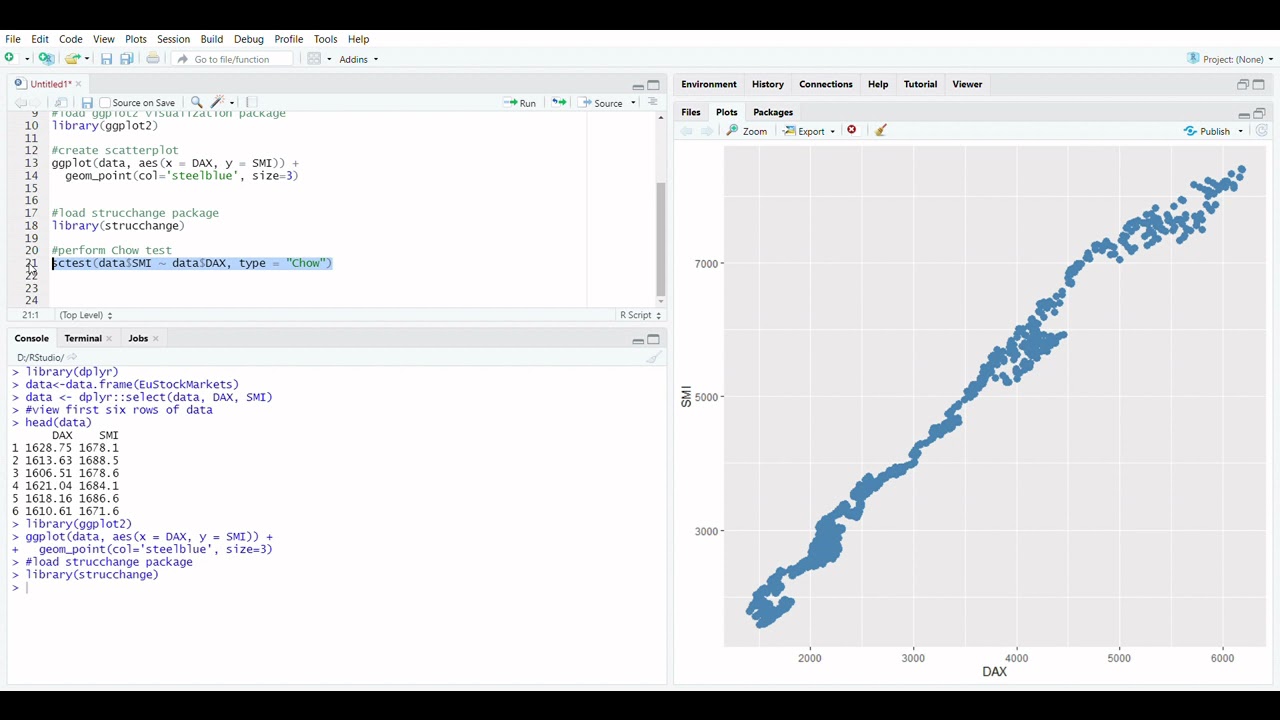Viewport: 1280px width, 720px height.
Task: Open the Code Tools dropdown arrow
Action: click(232, 103)
